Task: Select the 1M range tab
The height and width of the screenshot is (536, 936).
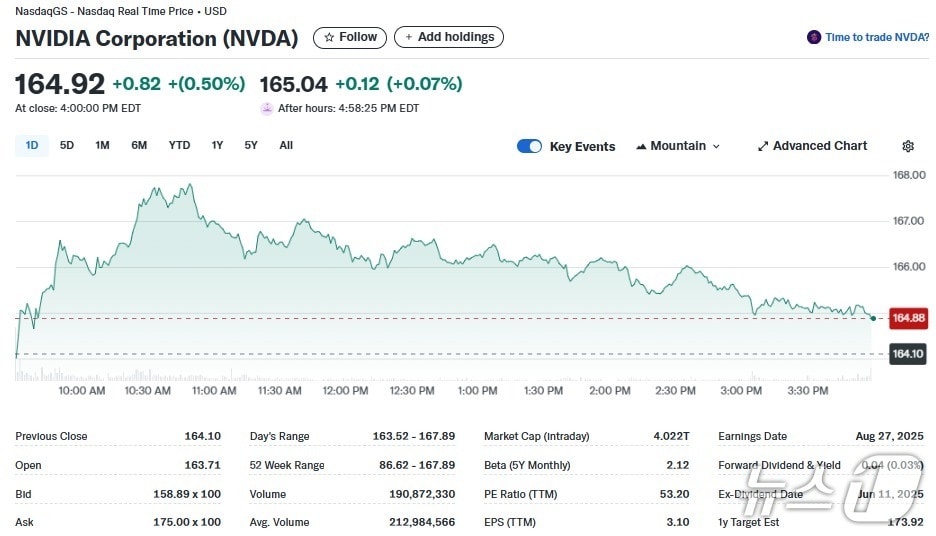Action: click(x=102, y=145)
